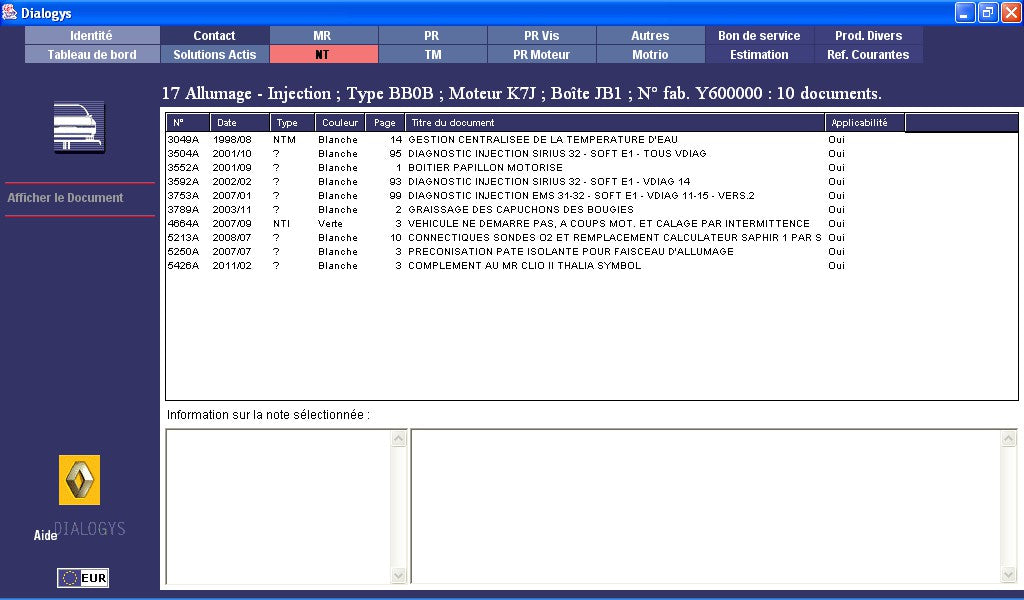Open the Prod. Divers tab
Screen dimensions: 1024x600
tap(869, 35)
